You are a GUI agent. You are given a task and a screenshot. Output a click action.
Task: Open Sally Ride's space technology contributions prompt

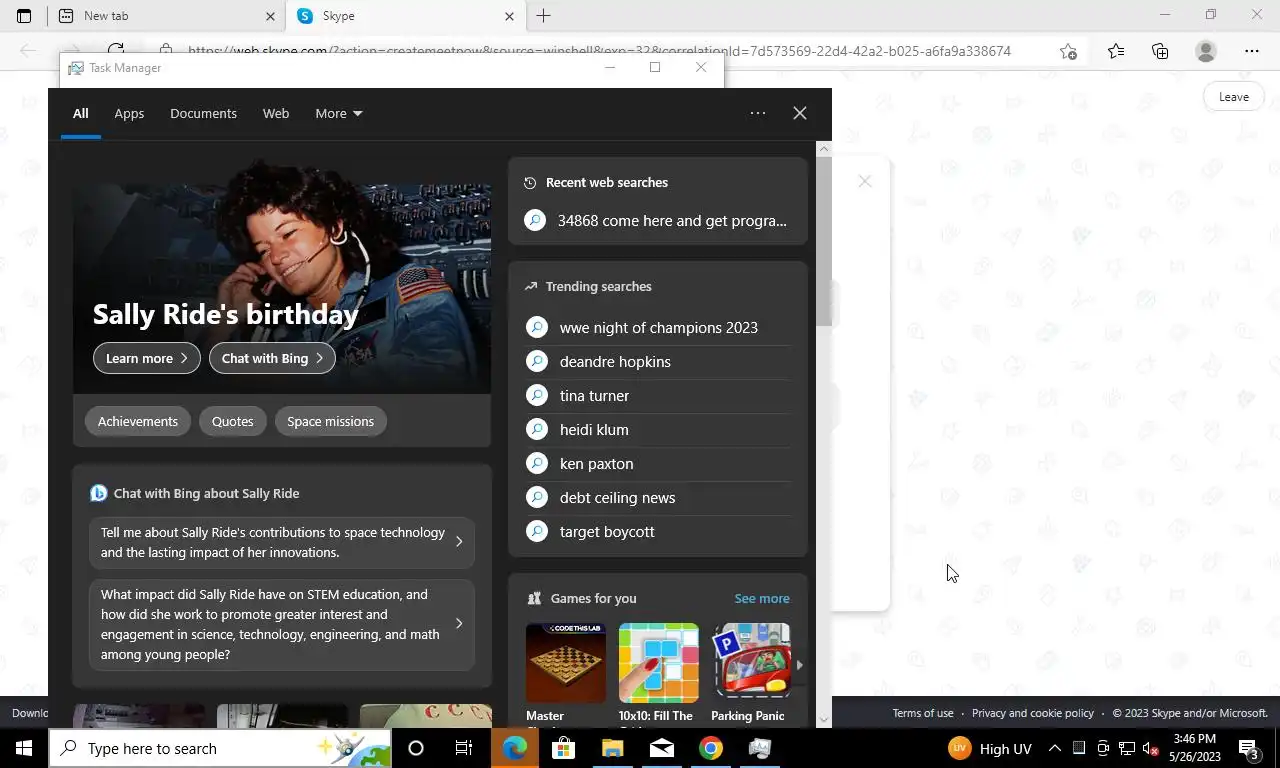click(x=282, y=542)
